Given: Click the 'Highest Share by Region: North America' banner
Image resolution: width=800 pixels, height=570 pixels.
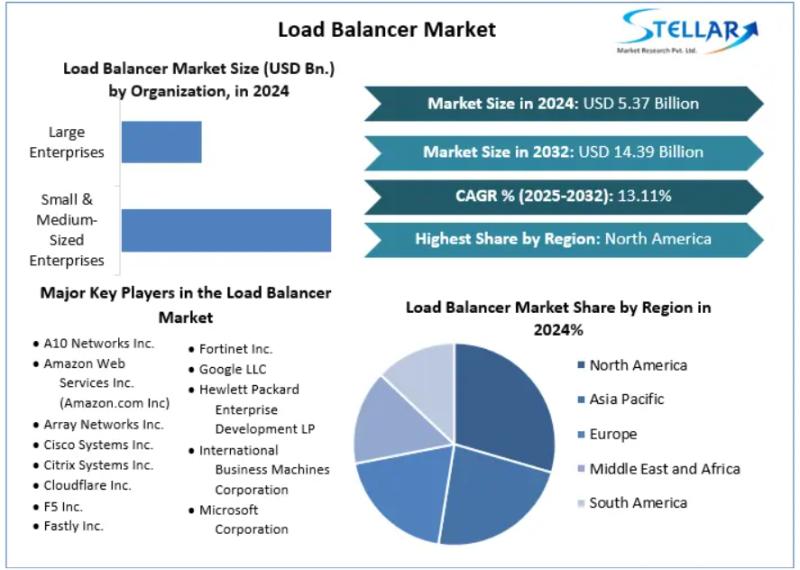Looking at the screenshot, I should (563, 239).
